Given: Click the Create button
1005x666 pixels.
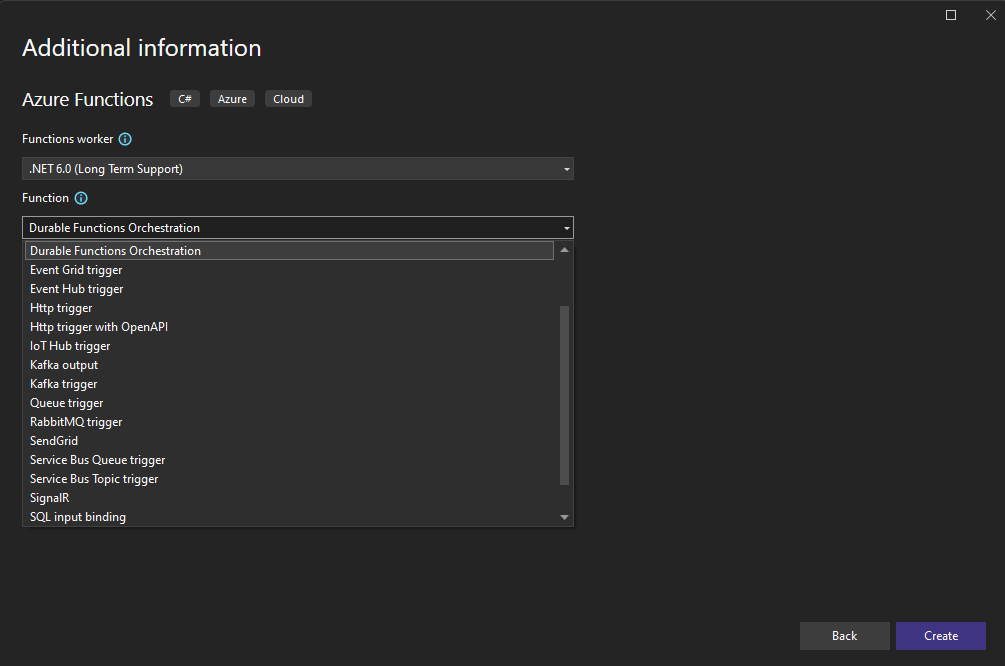Looking at the screenshot, I should point(940,636).
